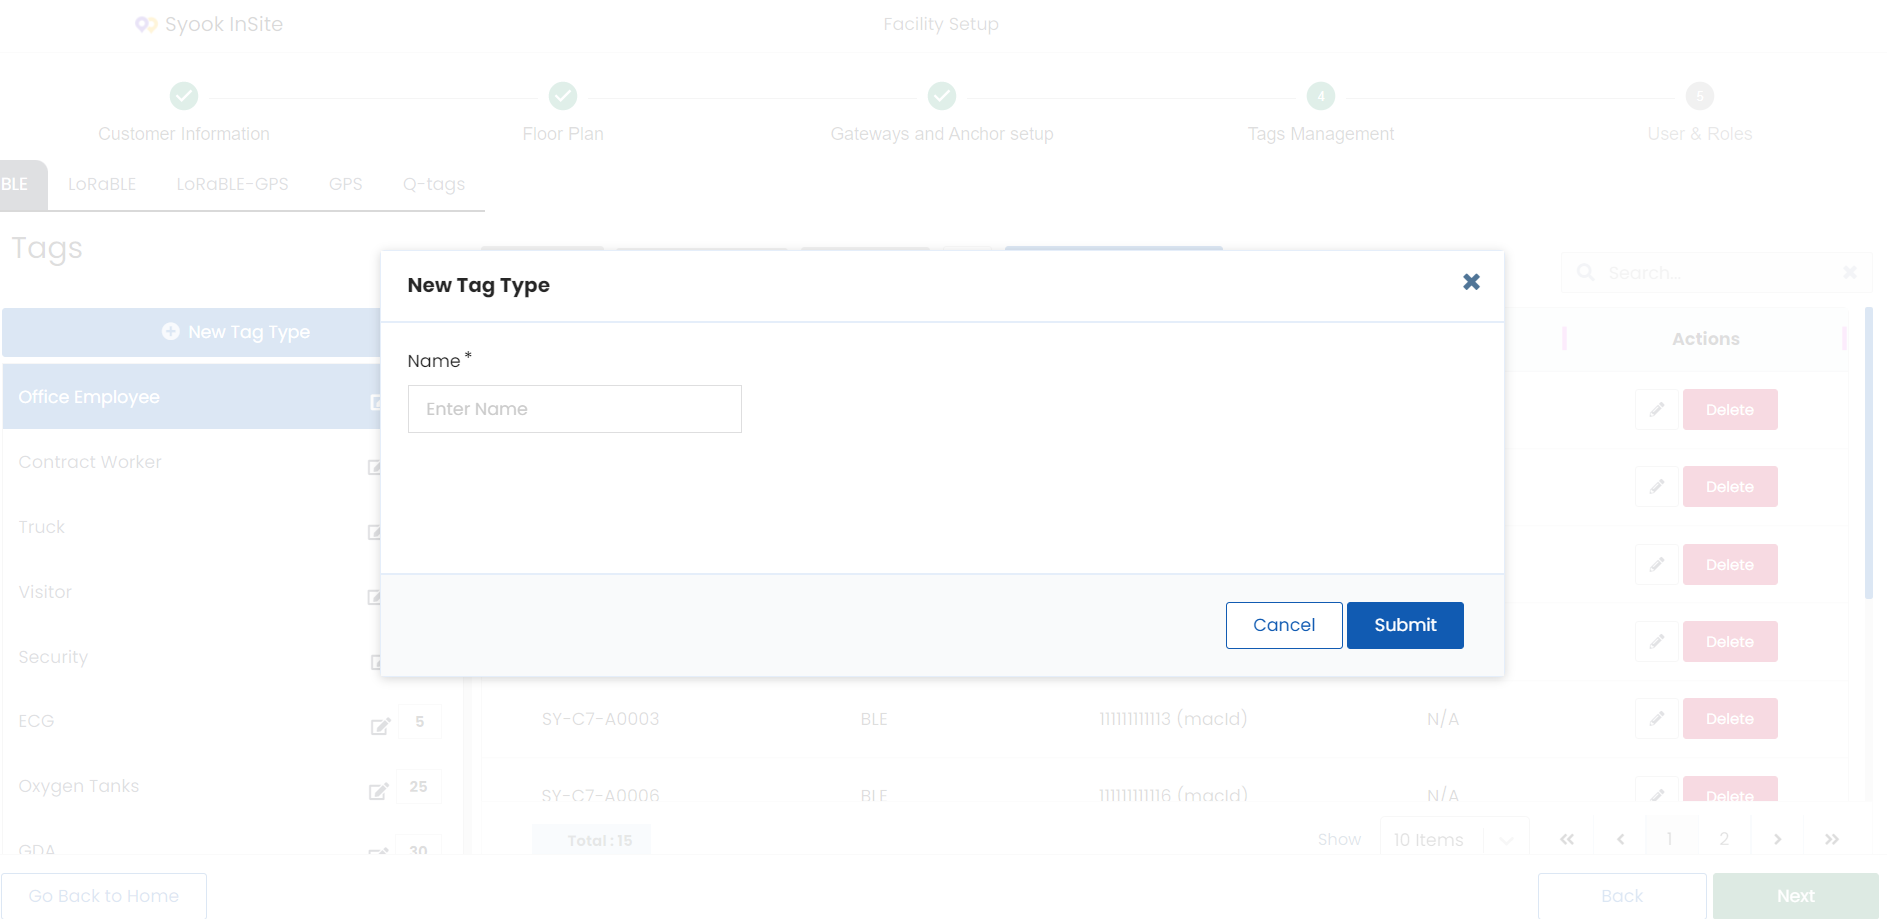Submit the new tag type

click(x=1405, y=625)
